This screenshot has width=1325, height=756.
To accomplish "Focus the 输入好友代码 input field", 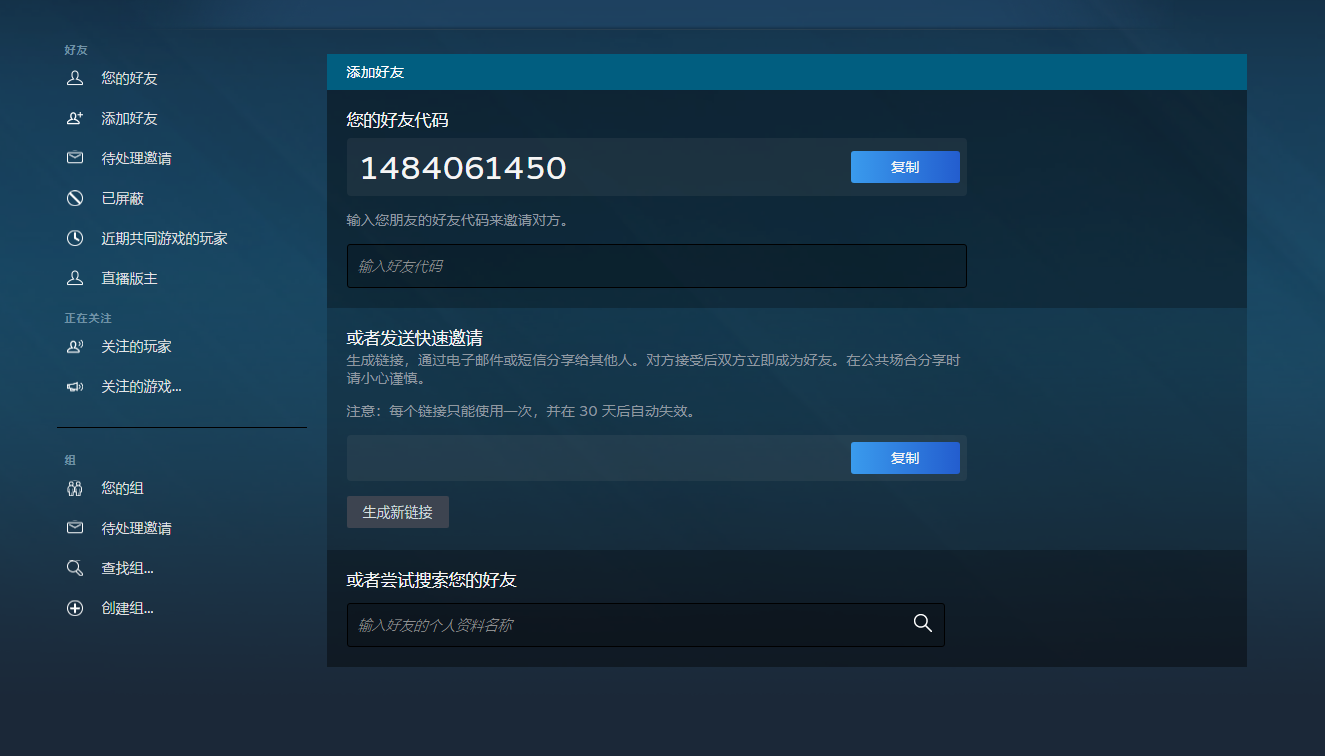I will tap(657, 266).
